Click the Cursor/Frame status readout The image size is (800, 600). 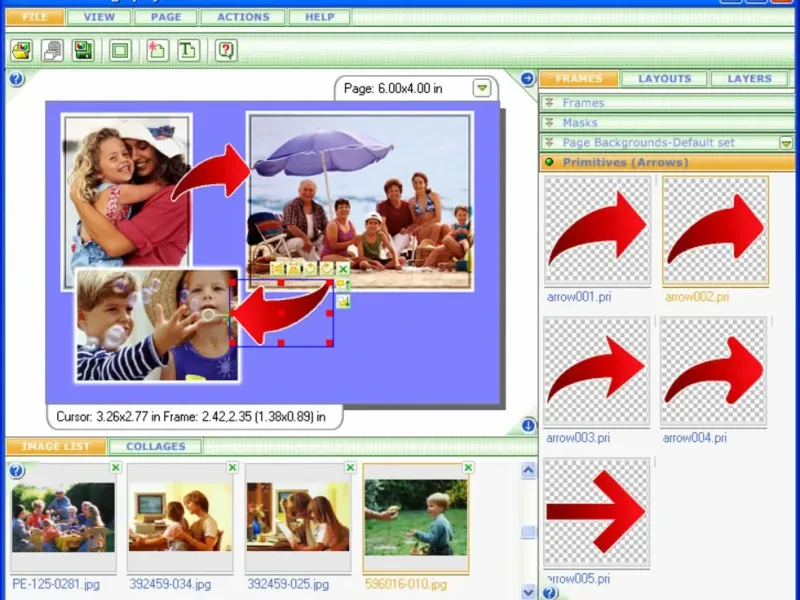pos(191,417)
